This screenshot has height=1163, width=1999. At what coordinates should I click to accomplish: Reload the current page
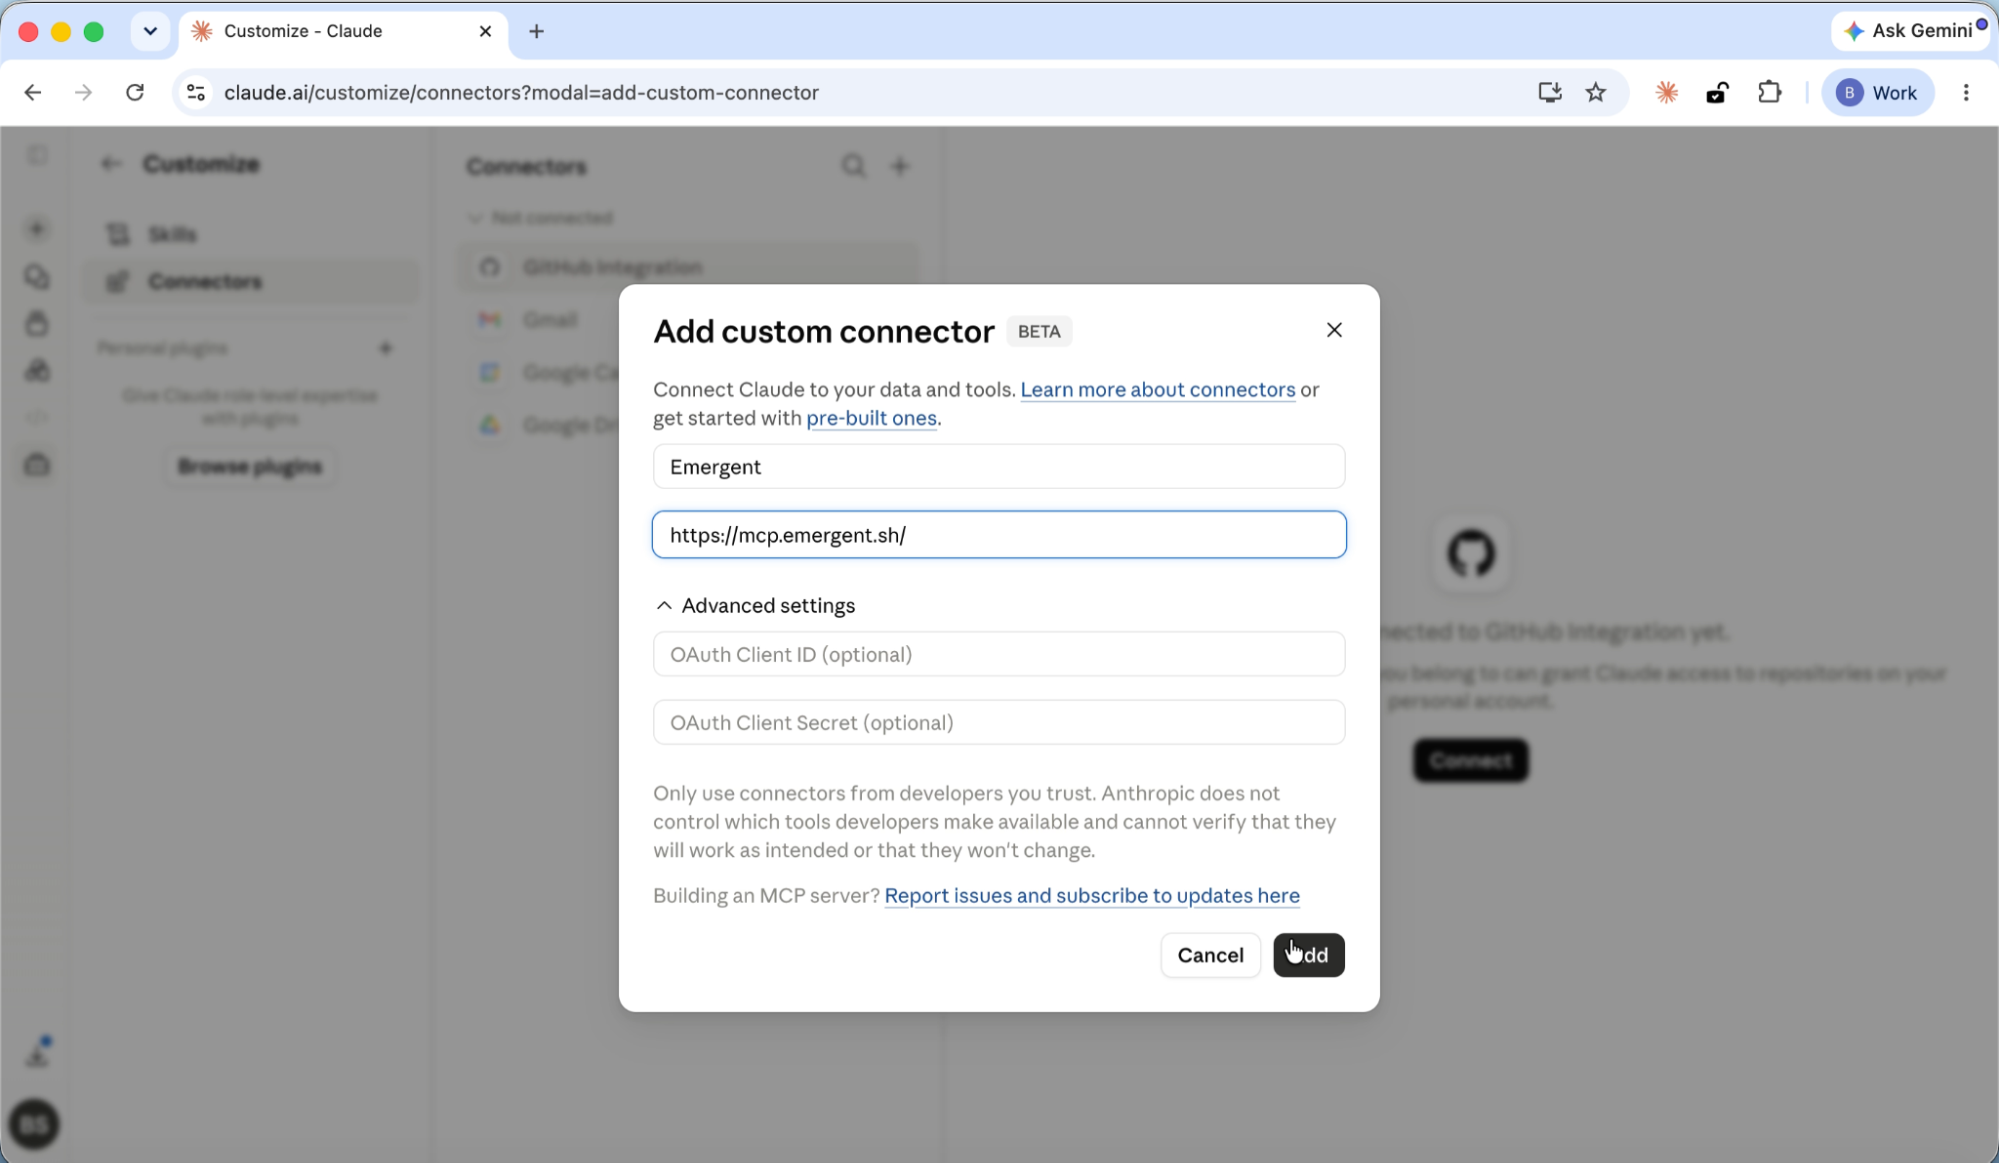click(x=135, y=93)
